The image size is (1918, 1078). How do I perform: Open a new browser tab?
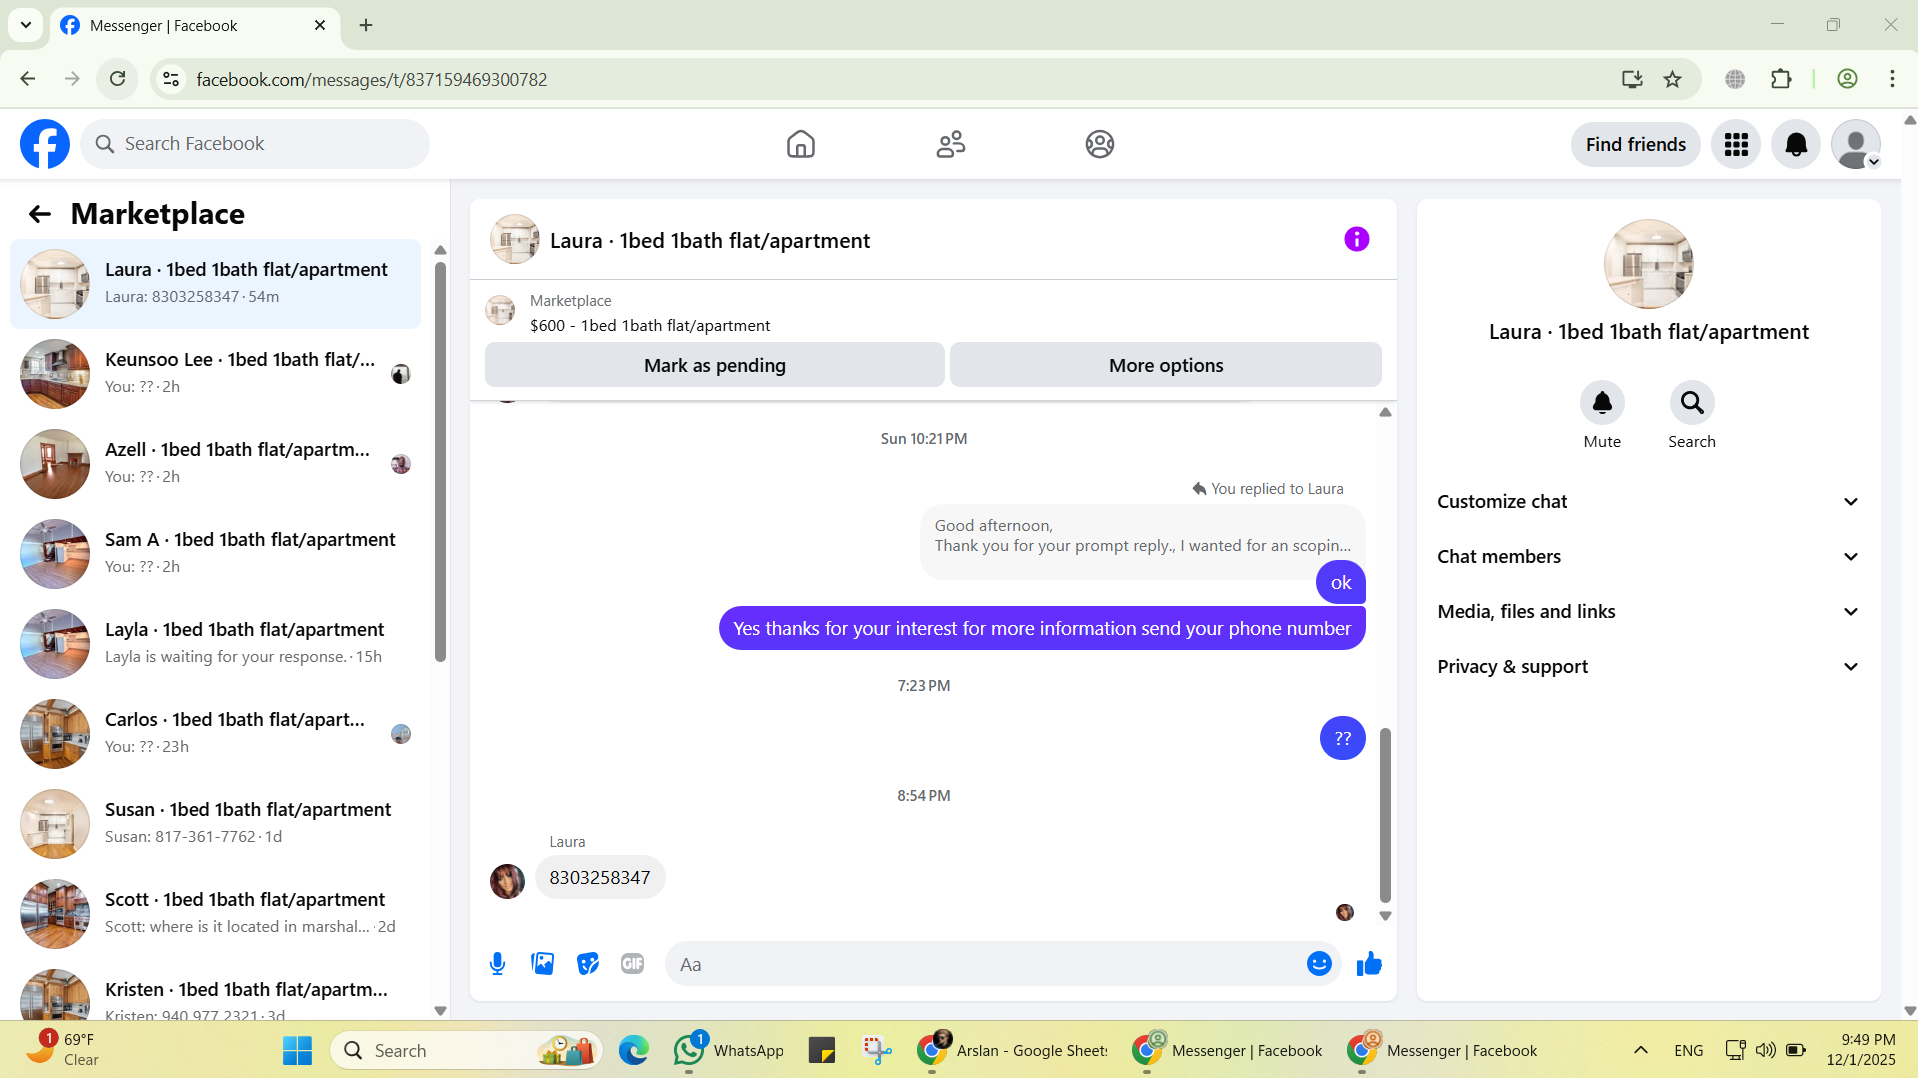click(366, 25)
